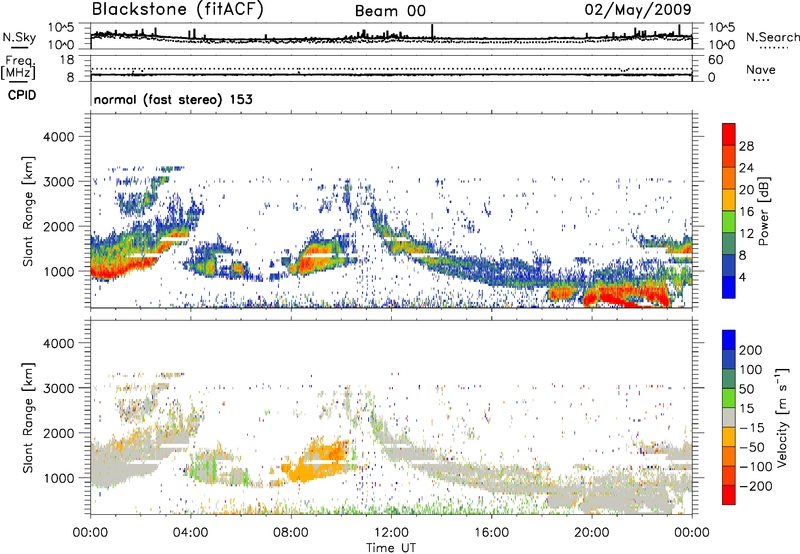800x554 pixels.
Task: Click the 'Nave' legend label
Action: point(761,69)
